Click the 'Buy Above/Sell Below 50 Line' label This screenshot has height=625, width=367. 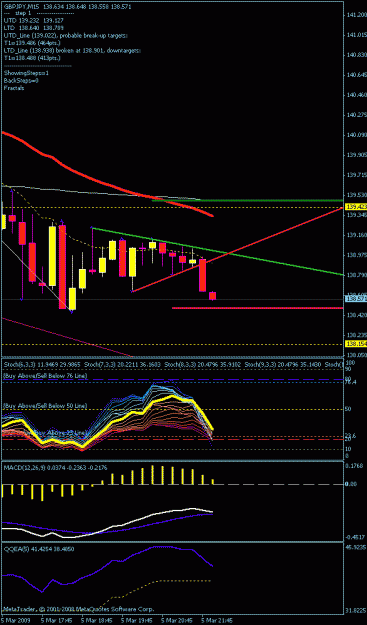pos(45,405)
